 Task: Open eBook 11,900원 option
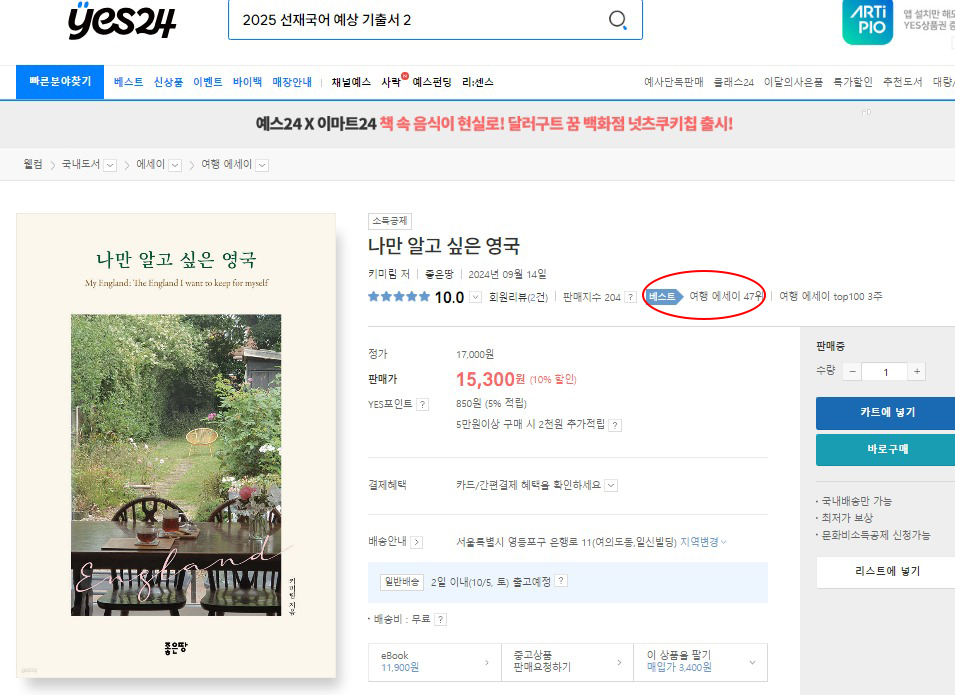tap(435, 662)
